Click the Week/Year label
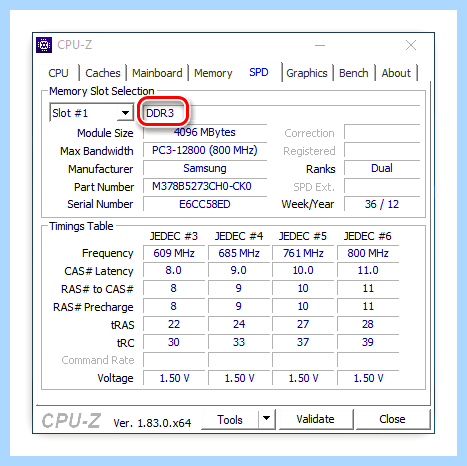467x466 pixels. click(x=308, y=204)
